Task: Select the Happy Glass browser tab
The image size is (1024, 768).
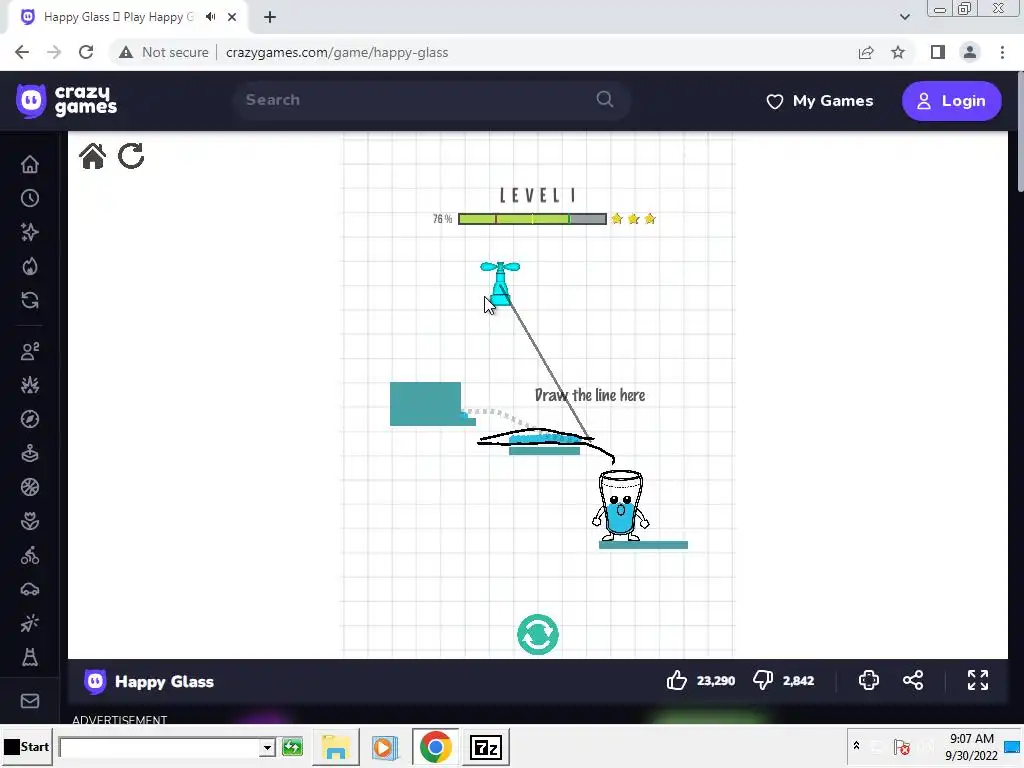Action: pos(127,17)
